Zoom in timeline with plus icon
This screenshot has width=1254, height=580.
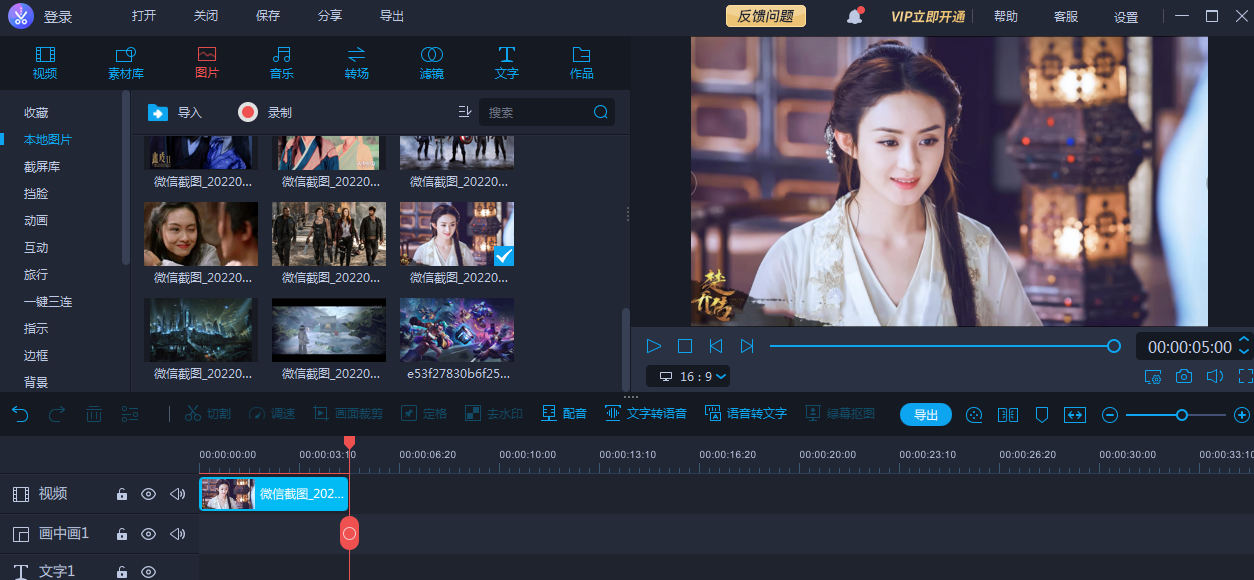tap(1242, 415)
